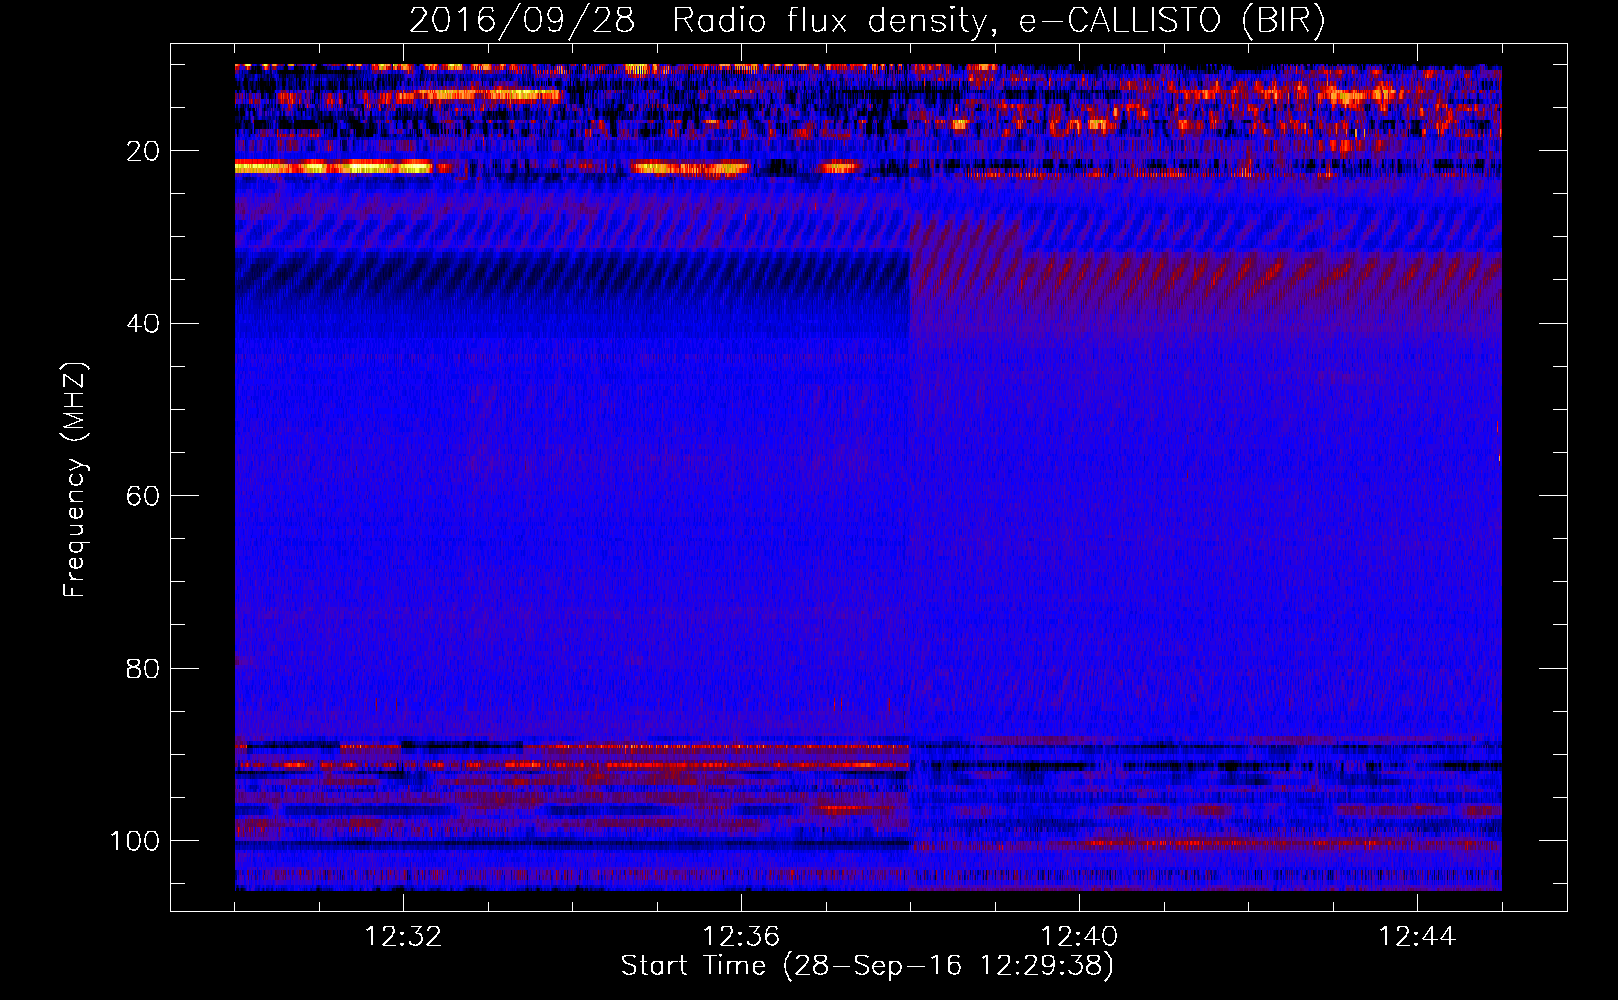Viewport: 1618px width, 1000px height.
Task: Click the "Start Time (28-Sep-16 12:29:38)" label
Action: pyautogui.click(x=867, y=966)
